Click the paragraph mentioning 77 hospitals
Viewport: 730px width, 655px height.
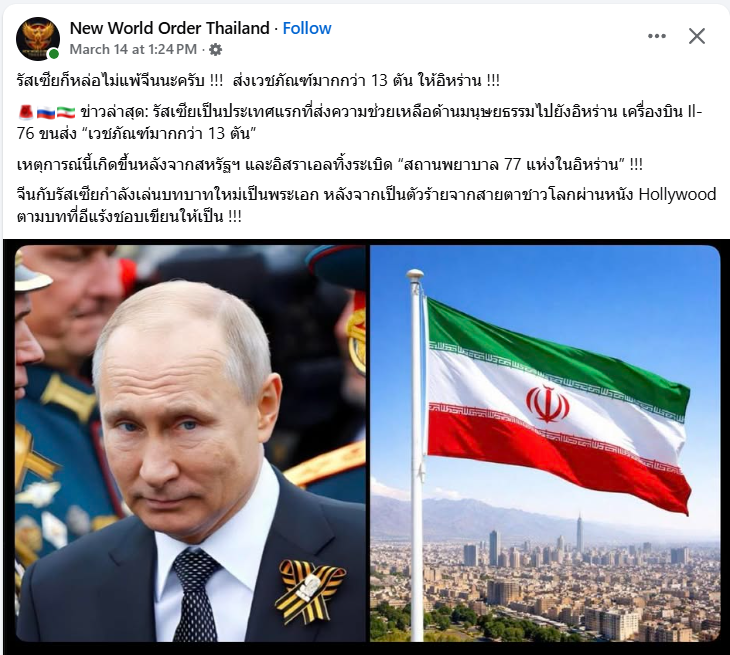coord(330,164)
